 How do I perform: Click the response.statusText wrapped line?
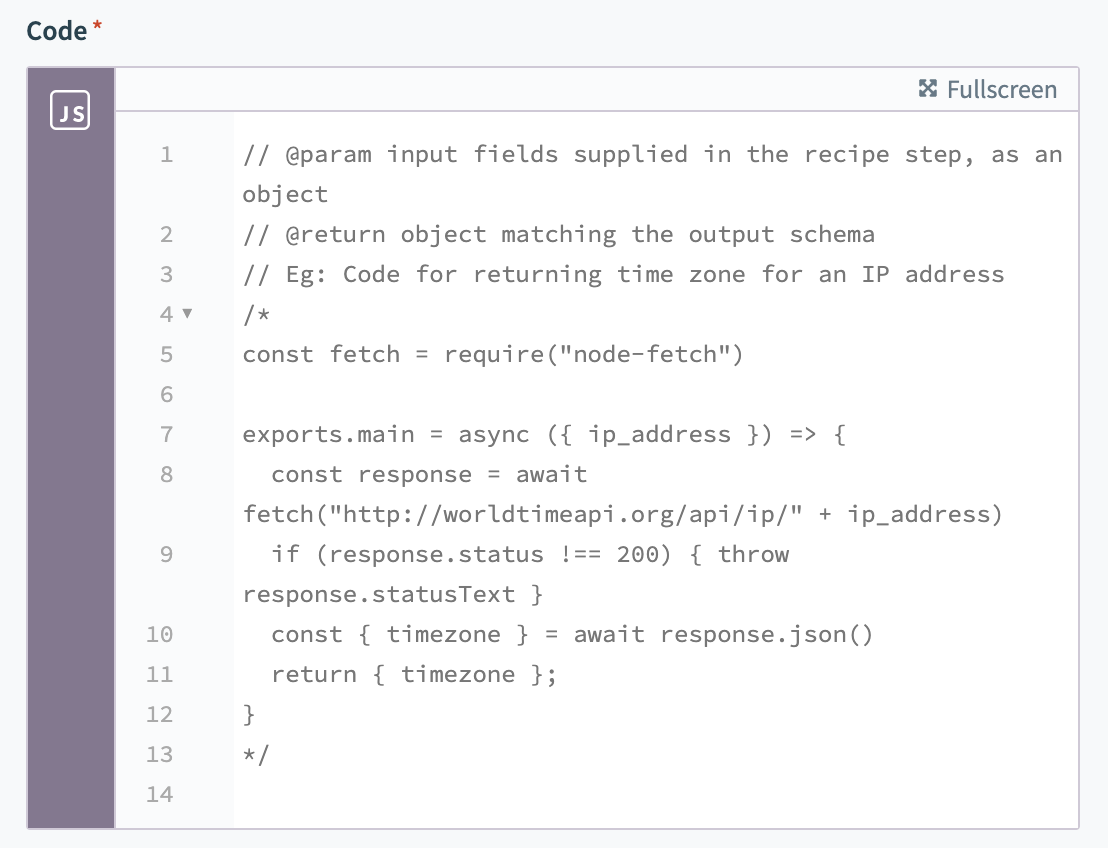(392, 594)
